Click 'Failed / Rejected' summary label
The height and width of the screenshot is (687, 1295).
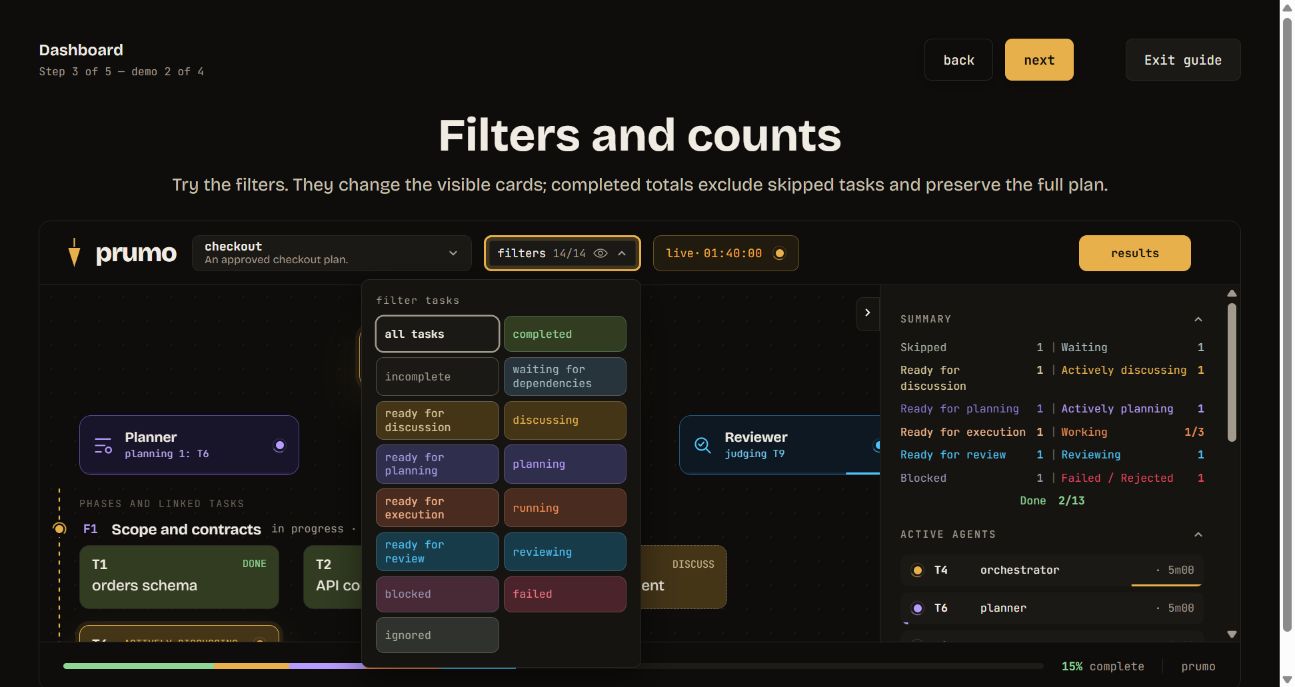click(1117, 478)
